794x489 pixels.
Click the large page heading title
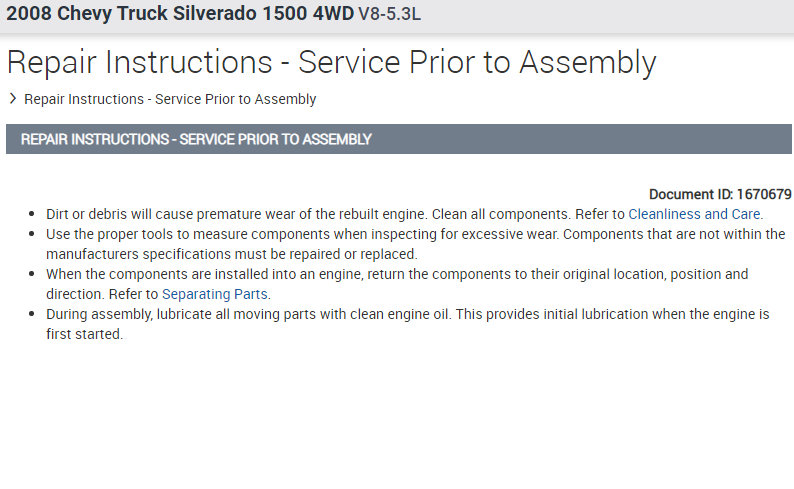pyautogui.click(x=332, y=62)
